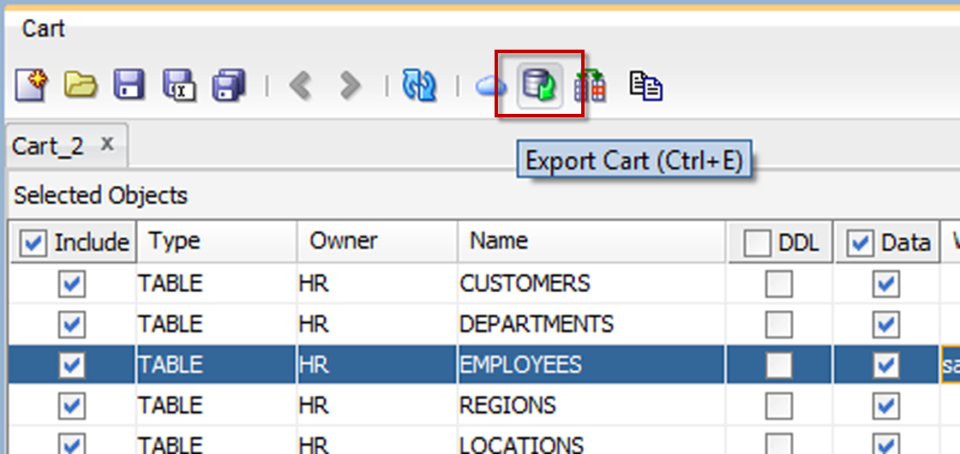Uncheck Include checkbox for REGIONS row
The width and height of the screenshot is (960, 454).
tap(72, 405)
